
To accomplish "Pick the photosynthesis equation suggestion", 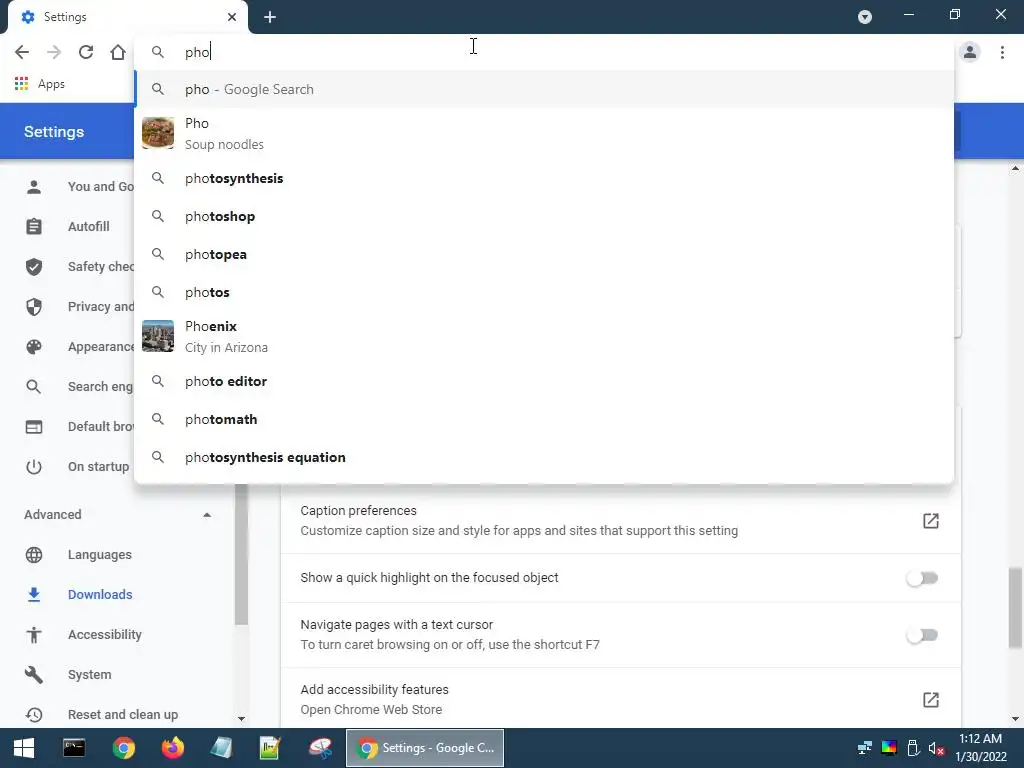I will click(x=544, y=457).
